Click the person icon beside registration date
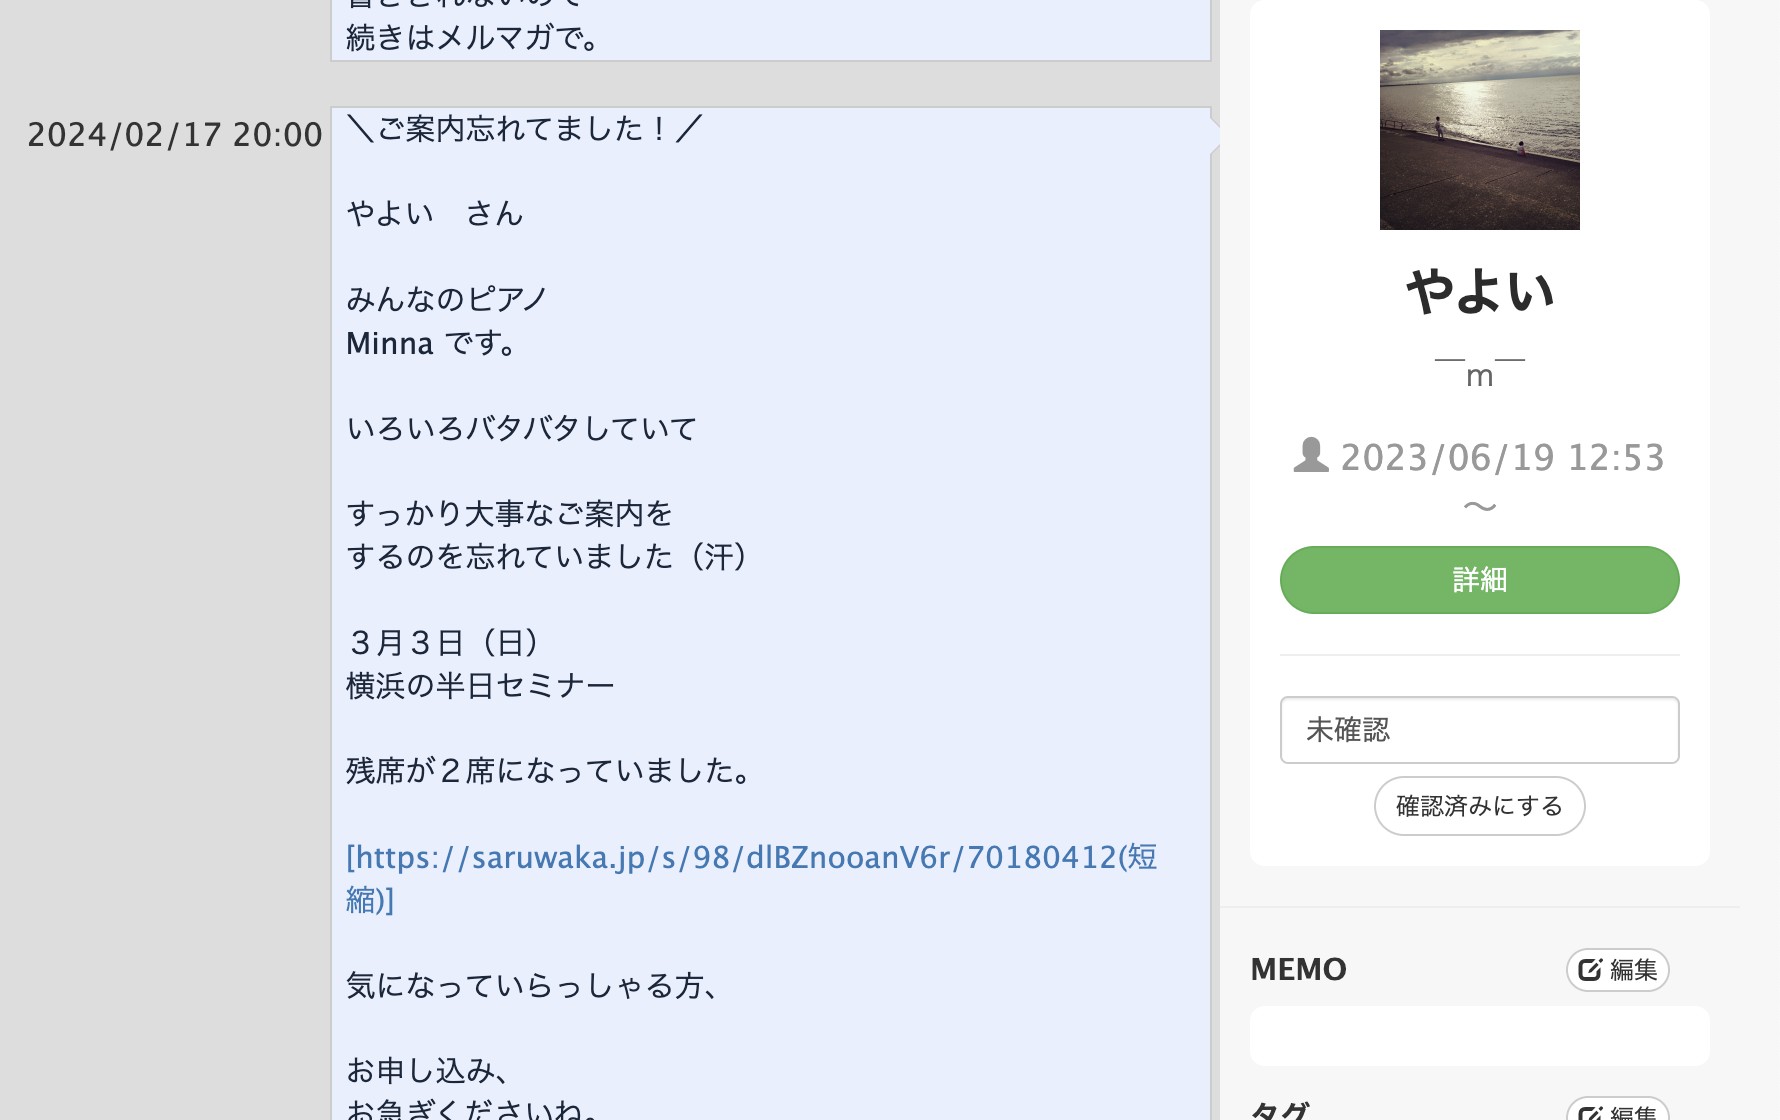Screen dimensions: 1780x1120 click(1310, 455)
